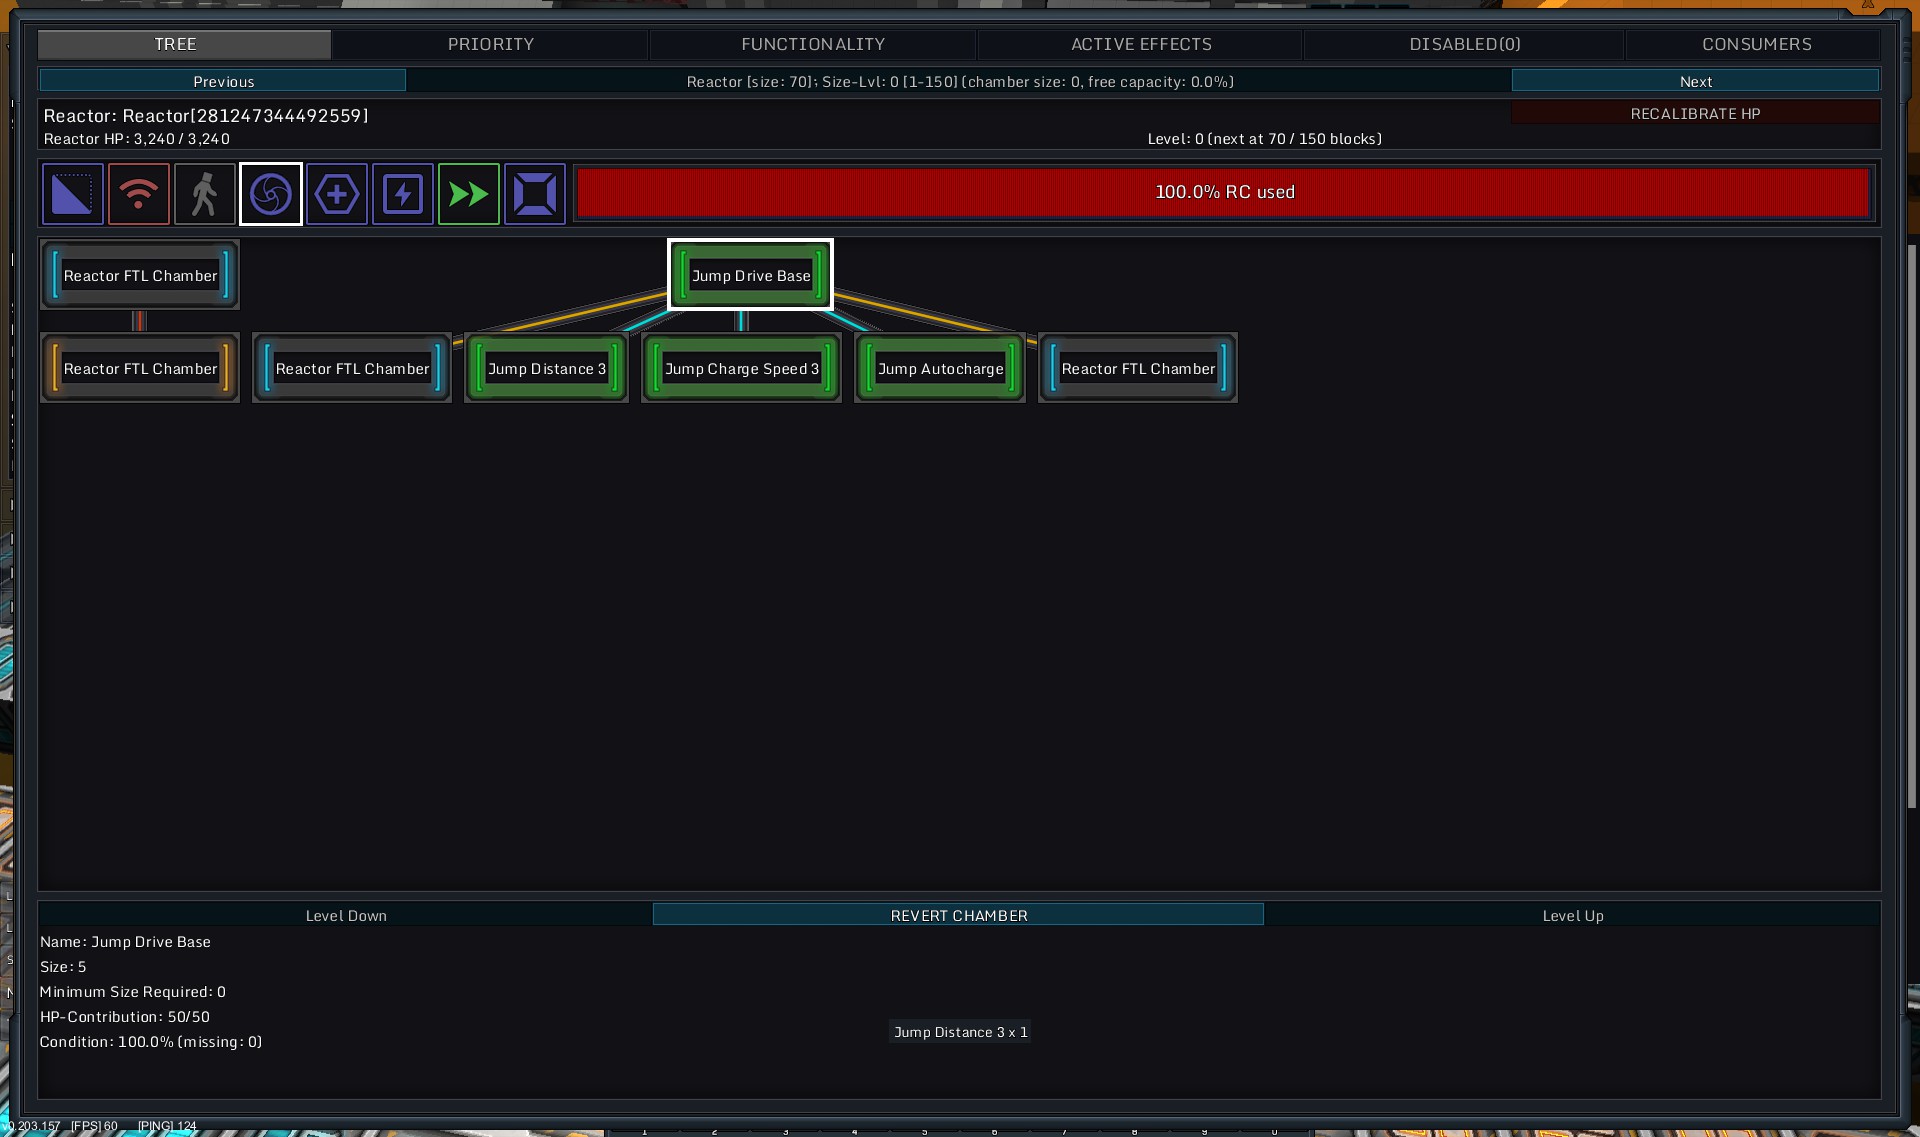Image resolution: width=1920 pixels, height=1137 pixels.
Task: Select the square frame chamber icon
Action: click(x=535, y=194)
